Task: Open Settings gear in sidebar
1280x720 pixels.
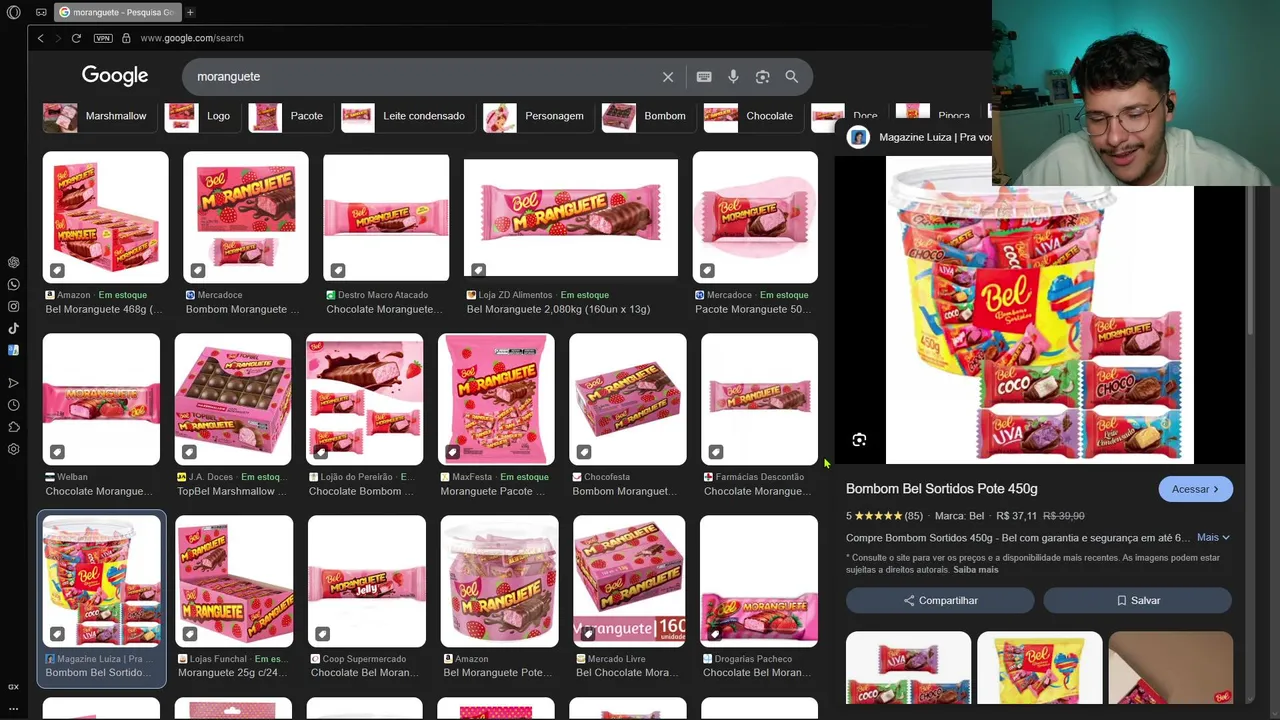Action: point(14,449)
